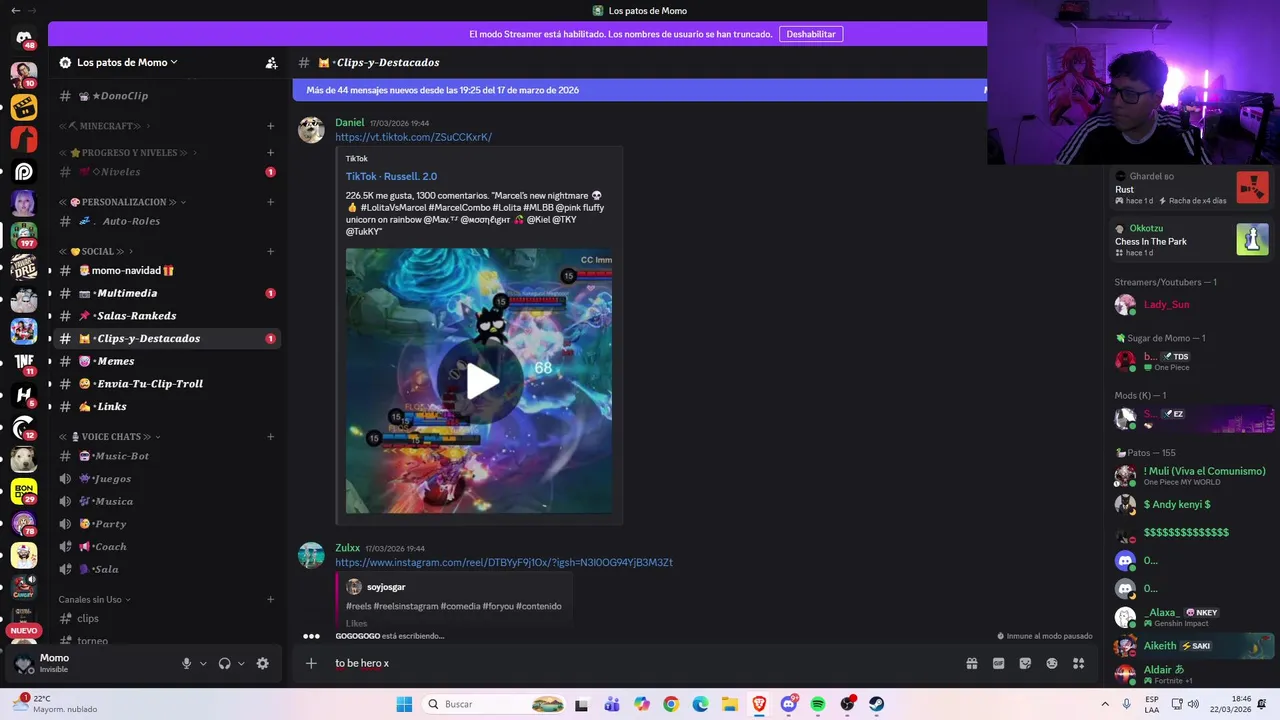The height and width of the screenshot is (720, 1280).
Task: Open the yellow BON server icon
Action: pos(24,491)
